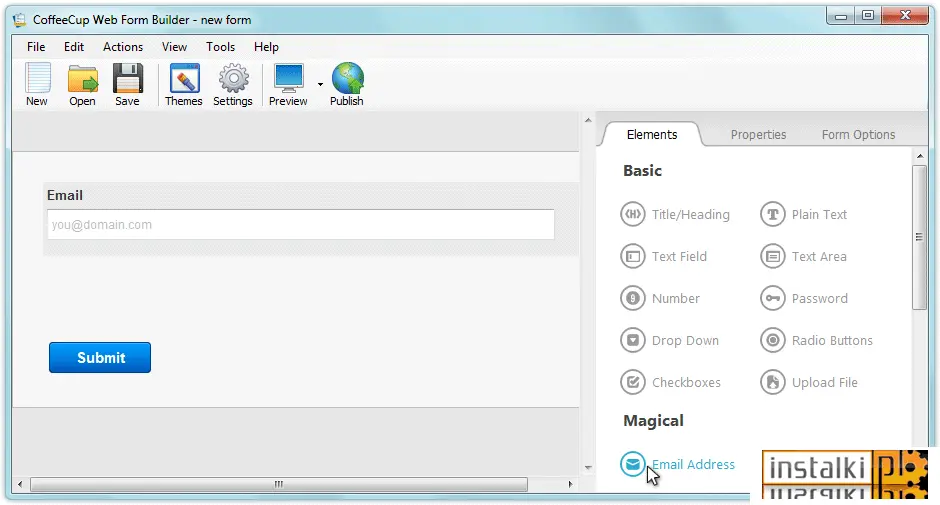The height and width of the screenshot is (505, 940).
Task: Maximize the CoffeeCup window
Action: click(867, 16)
